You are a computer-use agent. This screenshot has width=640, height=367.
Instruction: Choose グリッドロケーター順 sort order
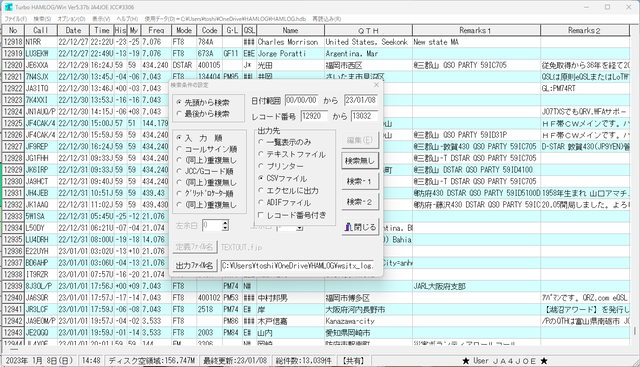click(205, 194)
